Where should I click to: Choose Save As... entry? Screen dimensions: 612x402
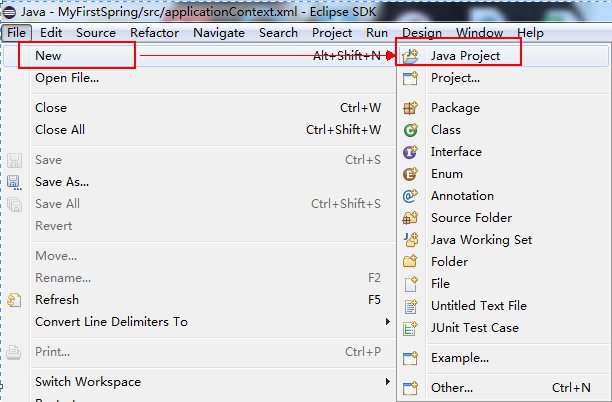coord(199,182)
